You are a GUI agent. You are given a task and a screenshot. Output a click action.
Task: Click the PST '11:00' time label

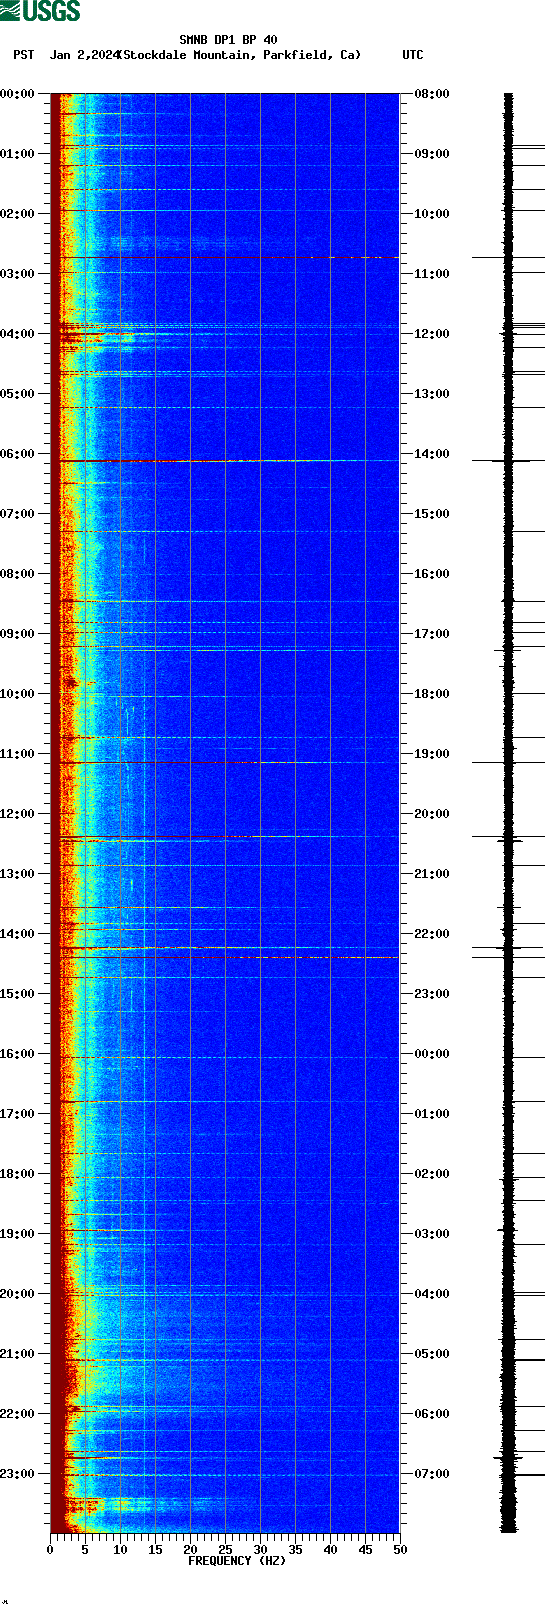18,754
